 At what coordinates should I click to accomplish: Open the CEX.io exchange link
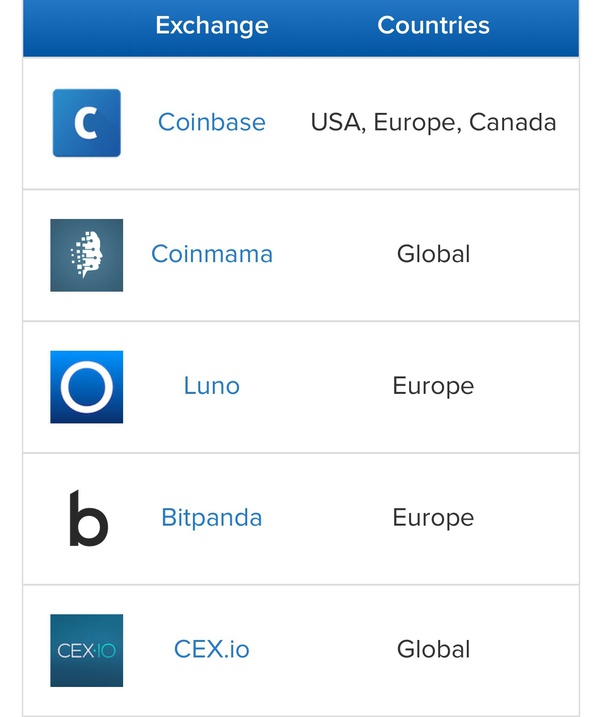(212, 649)
